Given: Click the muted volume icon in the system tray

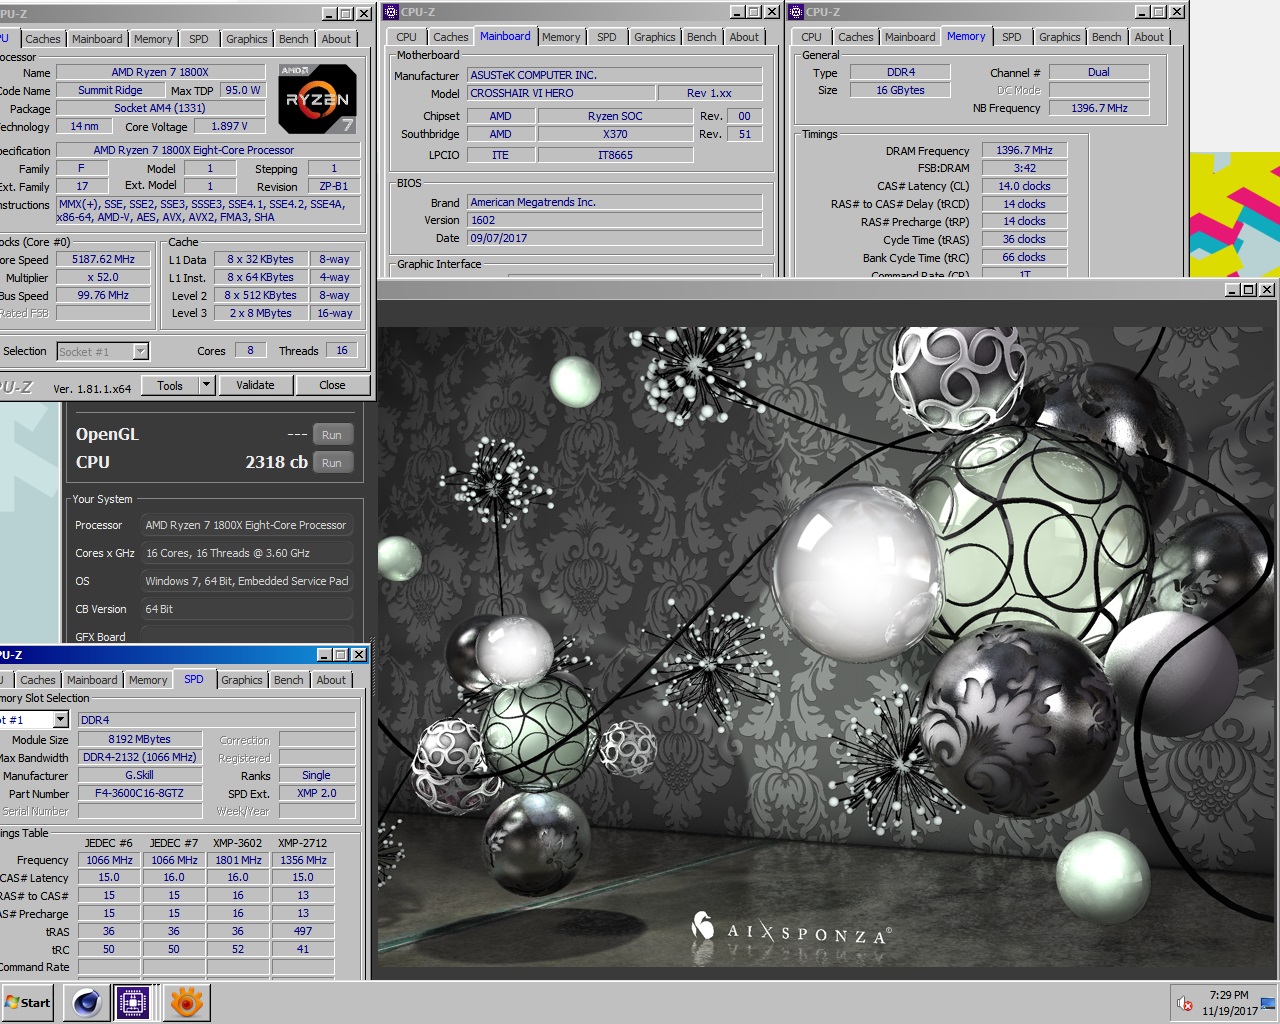Looking at the screenshot, I should [x=1184, y=1003].
